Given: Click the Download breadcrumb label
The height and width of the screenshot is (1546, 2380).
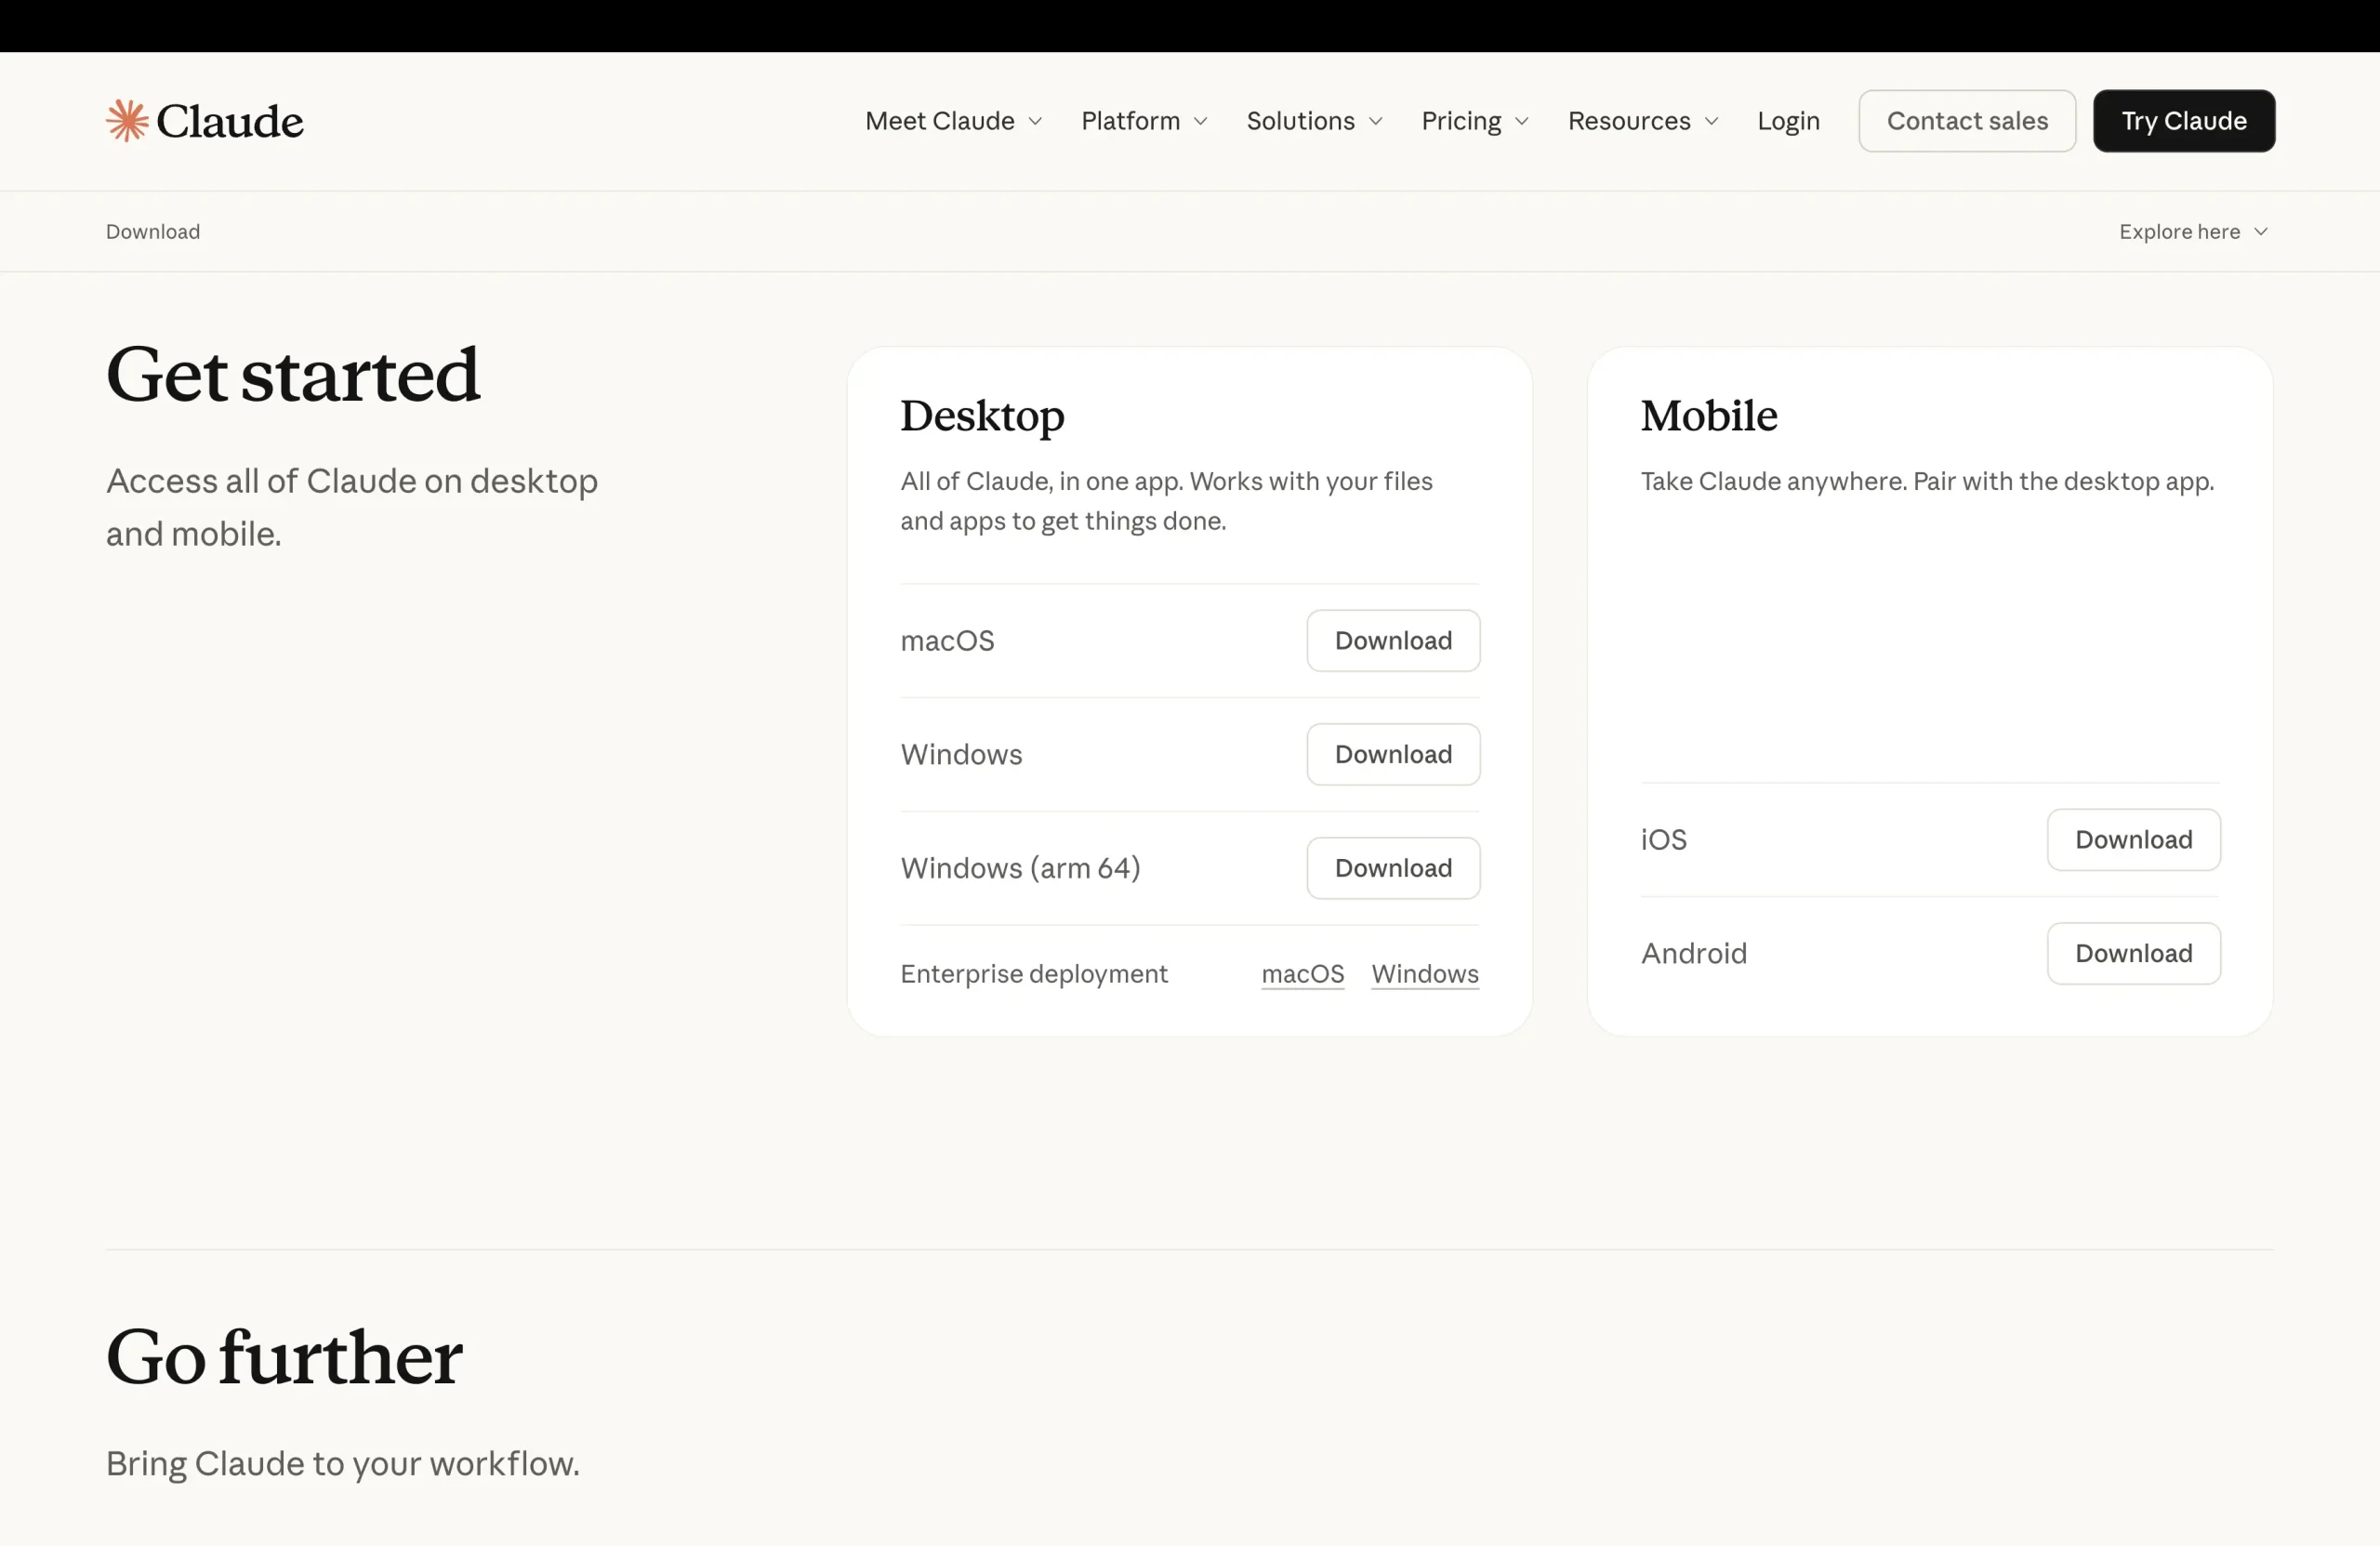Looking at the screenshot, I should coord(153,232).
